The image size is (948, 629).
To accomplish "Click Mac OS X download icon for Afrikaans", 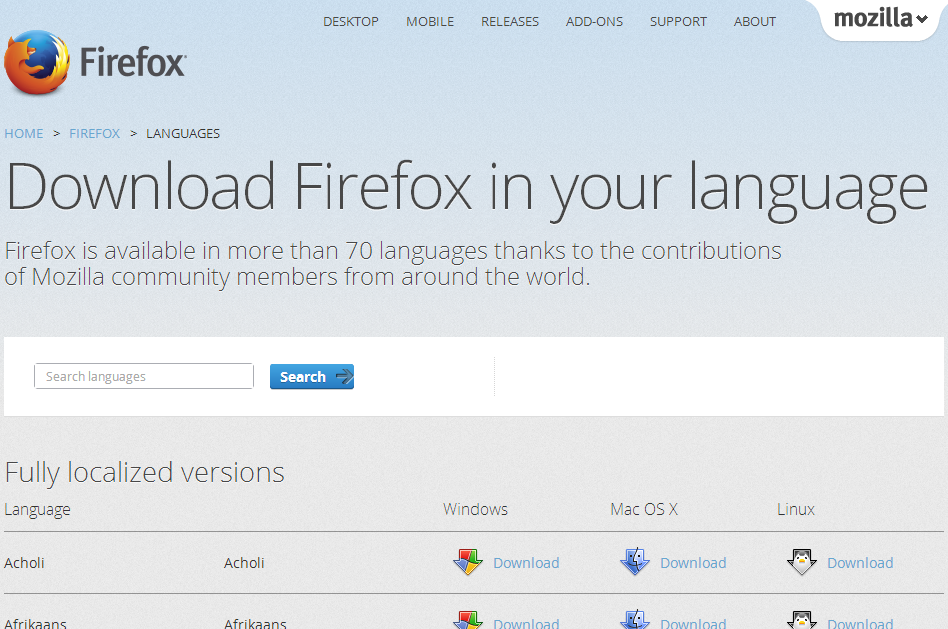I will point(635,620).
